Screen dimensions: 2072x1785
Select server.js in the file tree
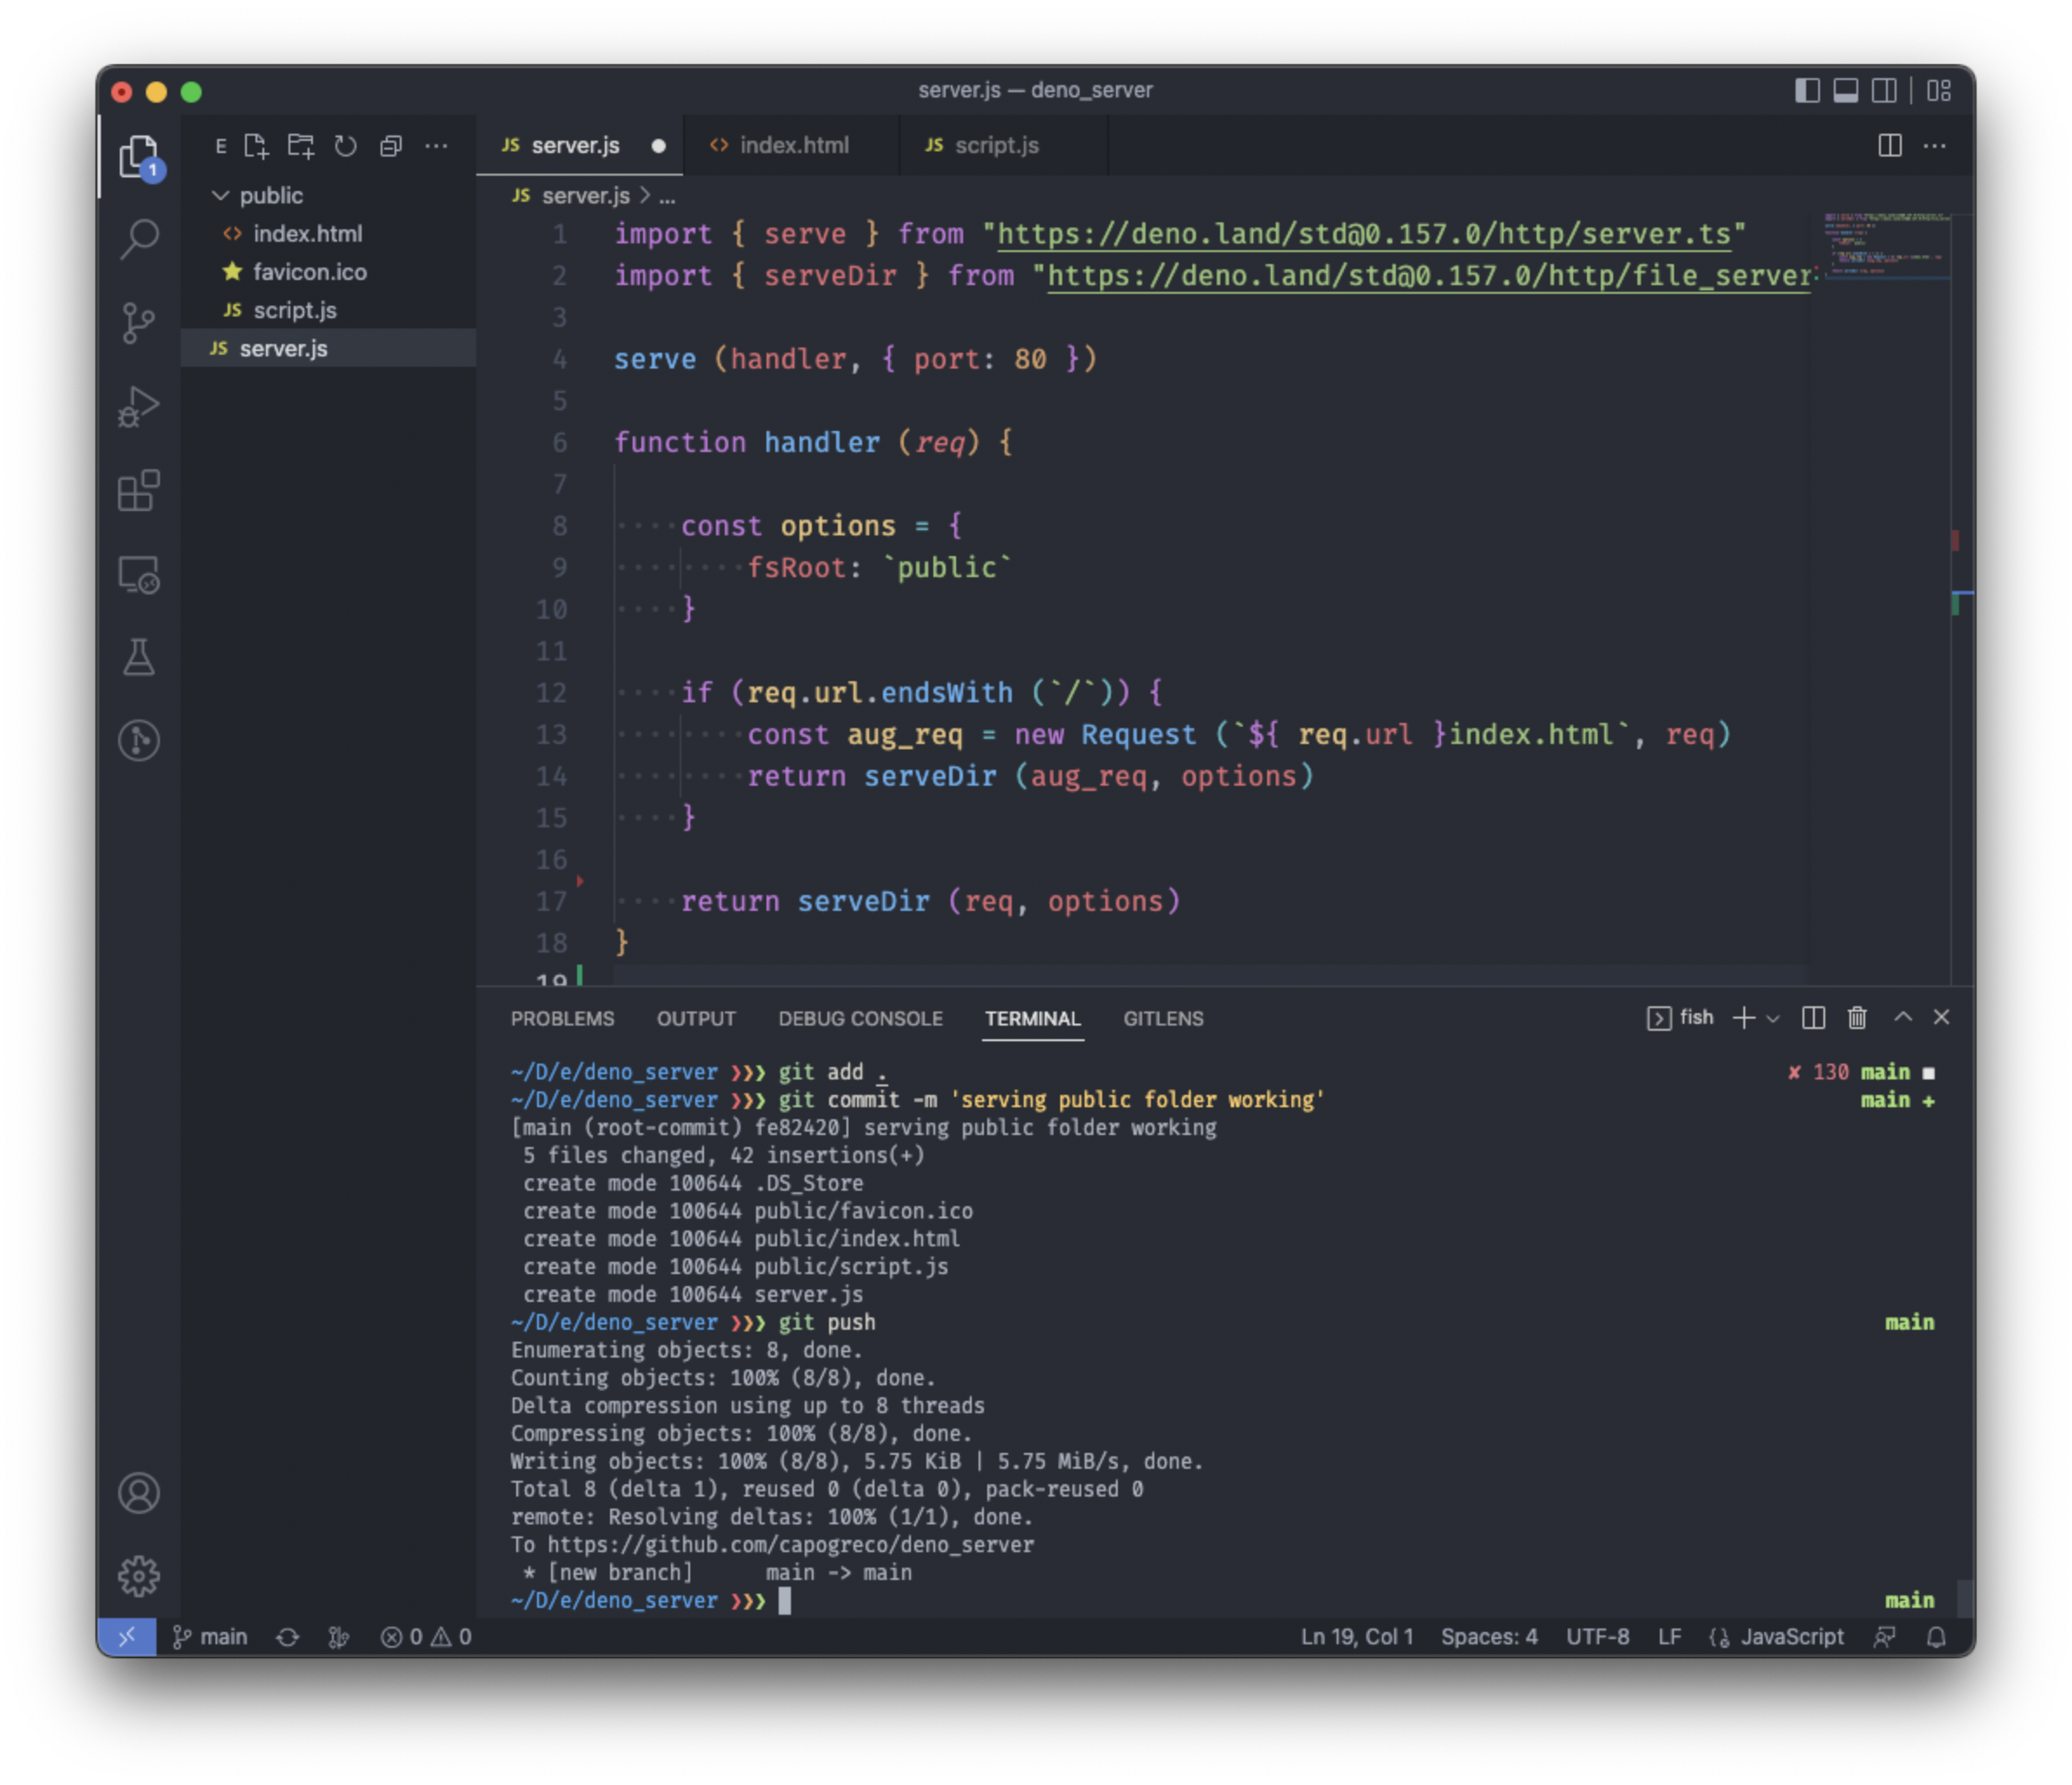point(328,348)
